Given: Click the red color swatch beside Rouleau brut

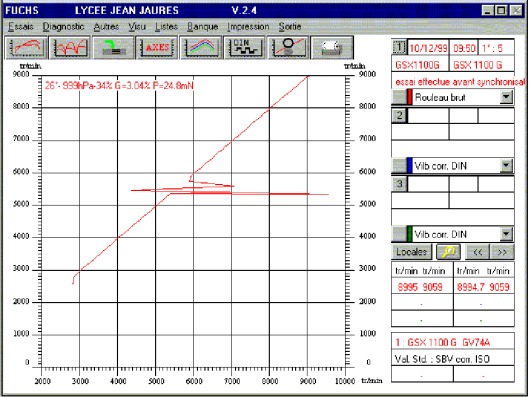Looking at the screenshot, I should coord(410,97).
